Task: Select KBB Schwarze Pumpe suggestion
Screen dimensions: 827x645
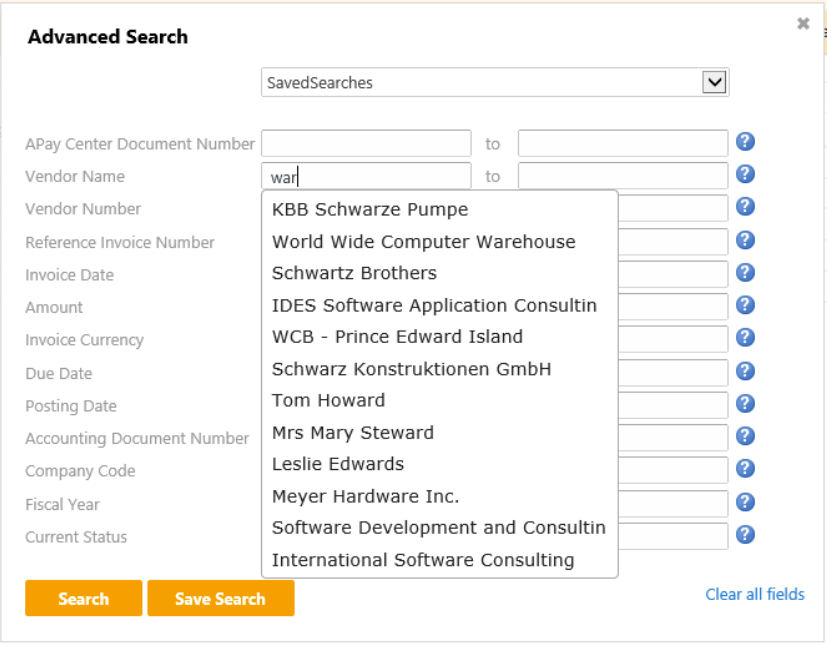Action: pyautogui.click(x=370, y=209)
